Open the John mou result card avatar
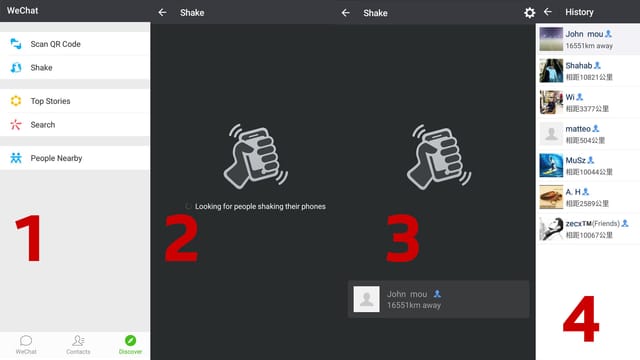This screenshot has width=640, height=360. pos(367,299)
